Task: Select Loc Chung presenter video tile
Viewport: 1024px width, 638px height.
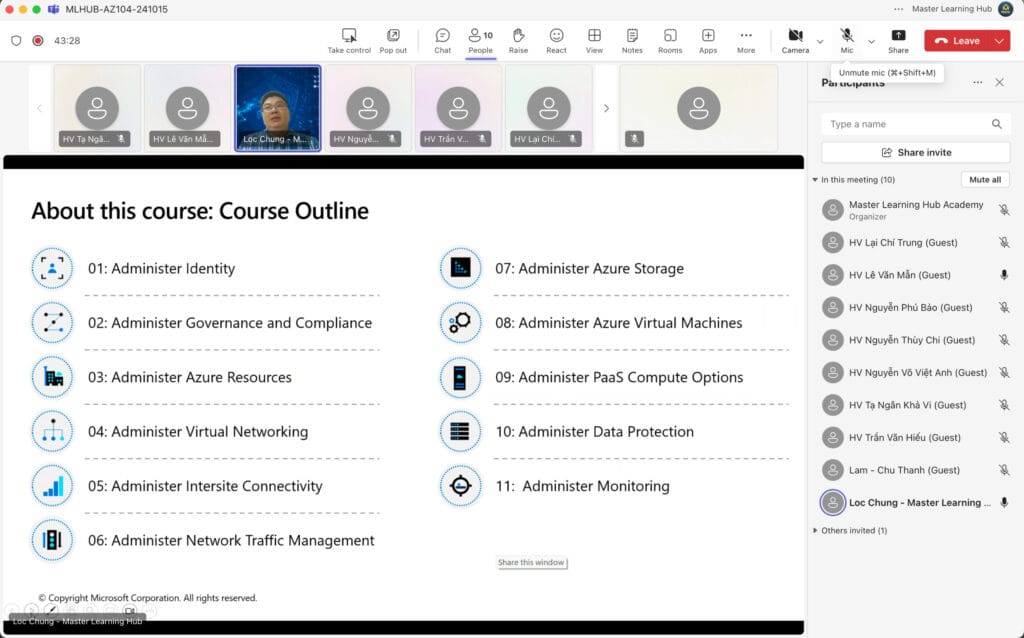Action: point(278,108)
